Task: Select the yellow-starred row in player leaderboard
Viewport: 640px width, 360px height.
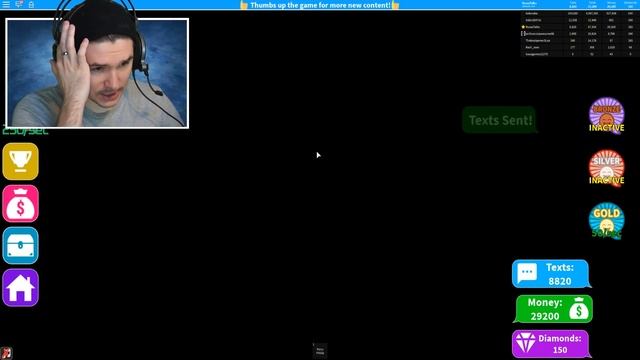Action: [x=580, y=27]
